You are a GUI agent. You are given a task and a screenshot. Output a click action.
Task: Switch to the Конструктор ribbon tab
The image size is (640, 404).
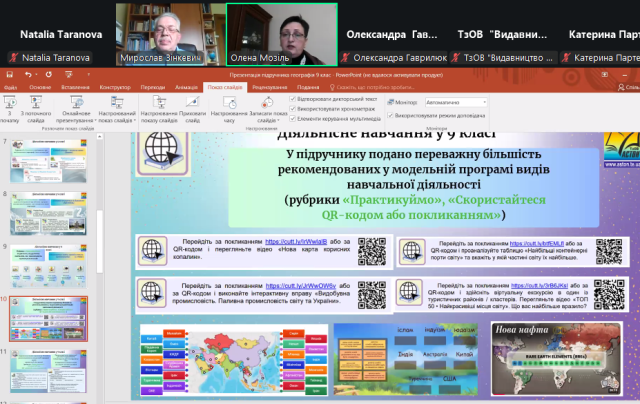(115, 87)
